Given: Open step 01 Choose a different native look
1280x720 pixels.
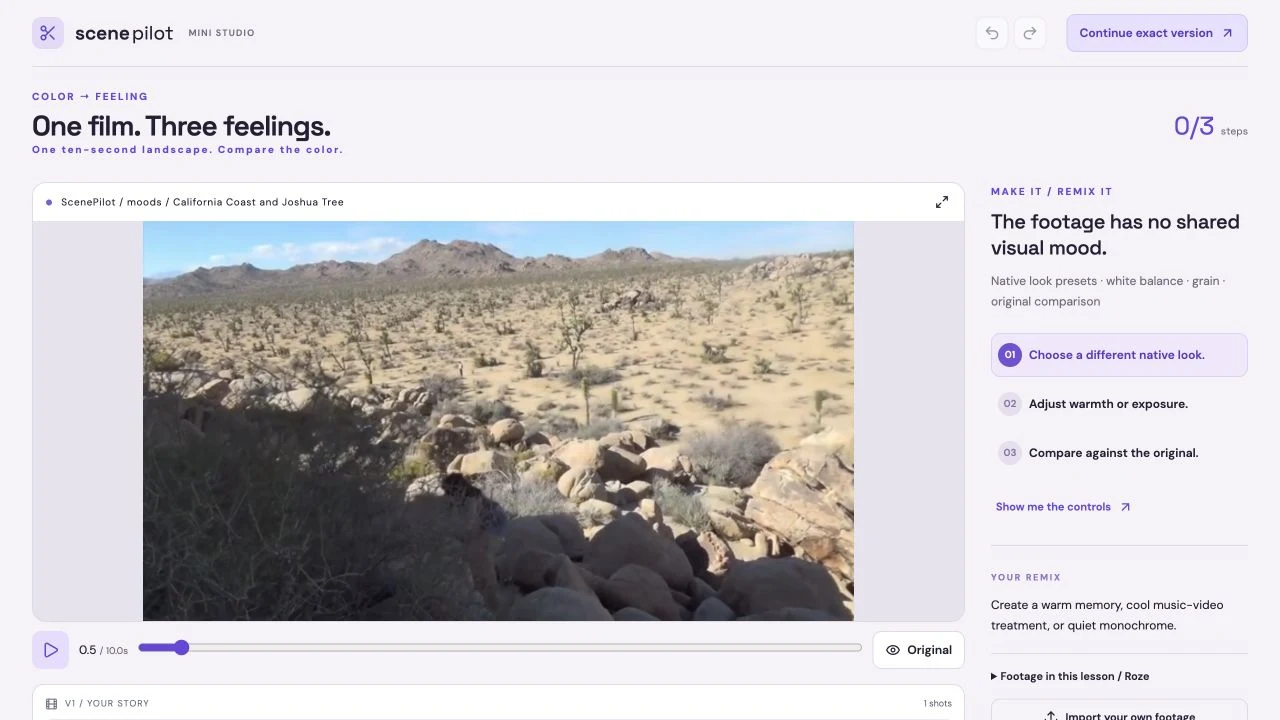Looking at the screenshot, I should (1119, 355).
